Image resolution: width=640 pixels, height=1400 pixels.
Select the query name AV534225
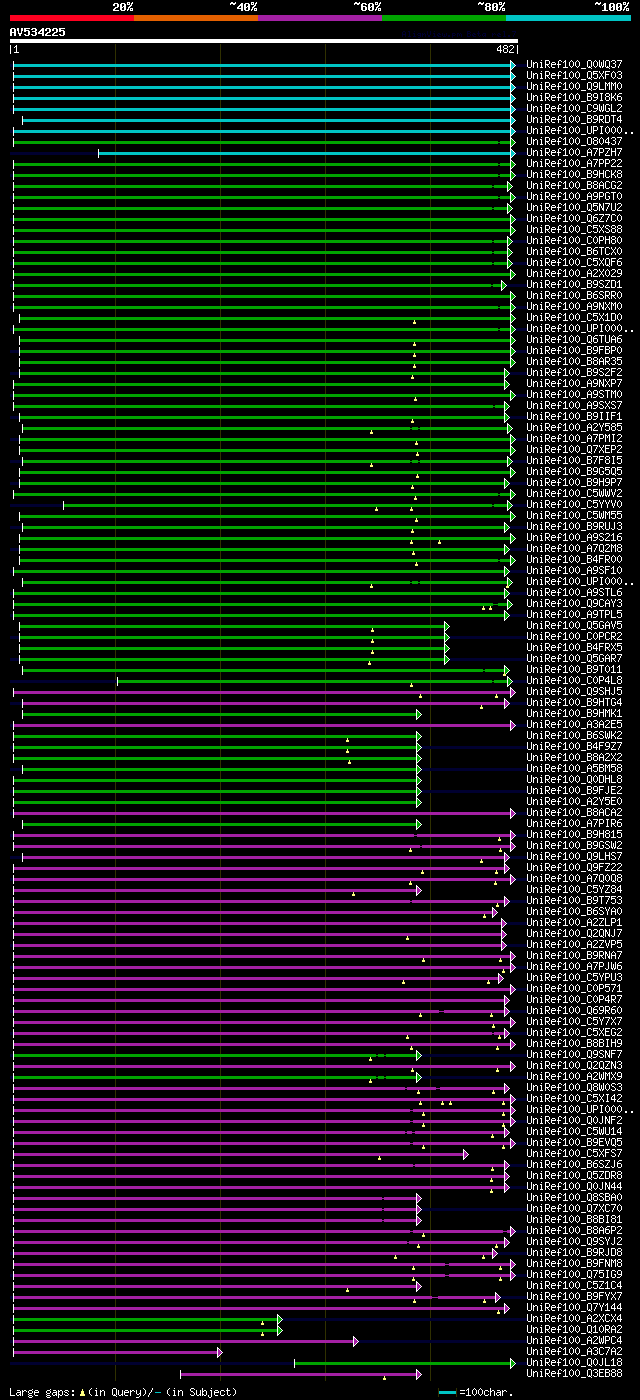pyautogui.click(x=38, y=32)
